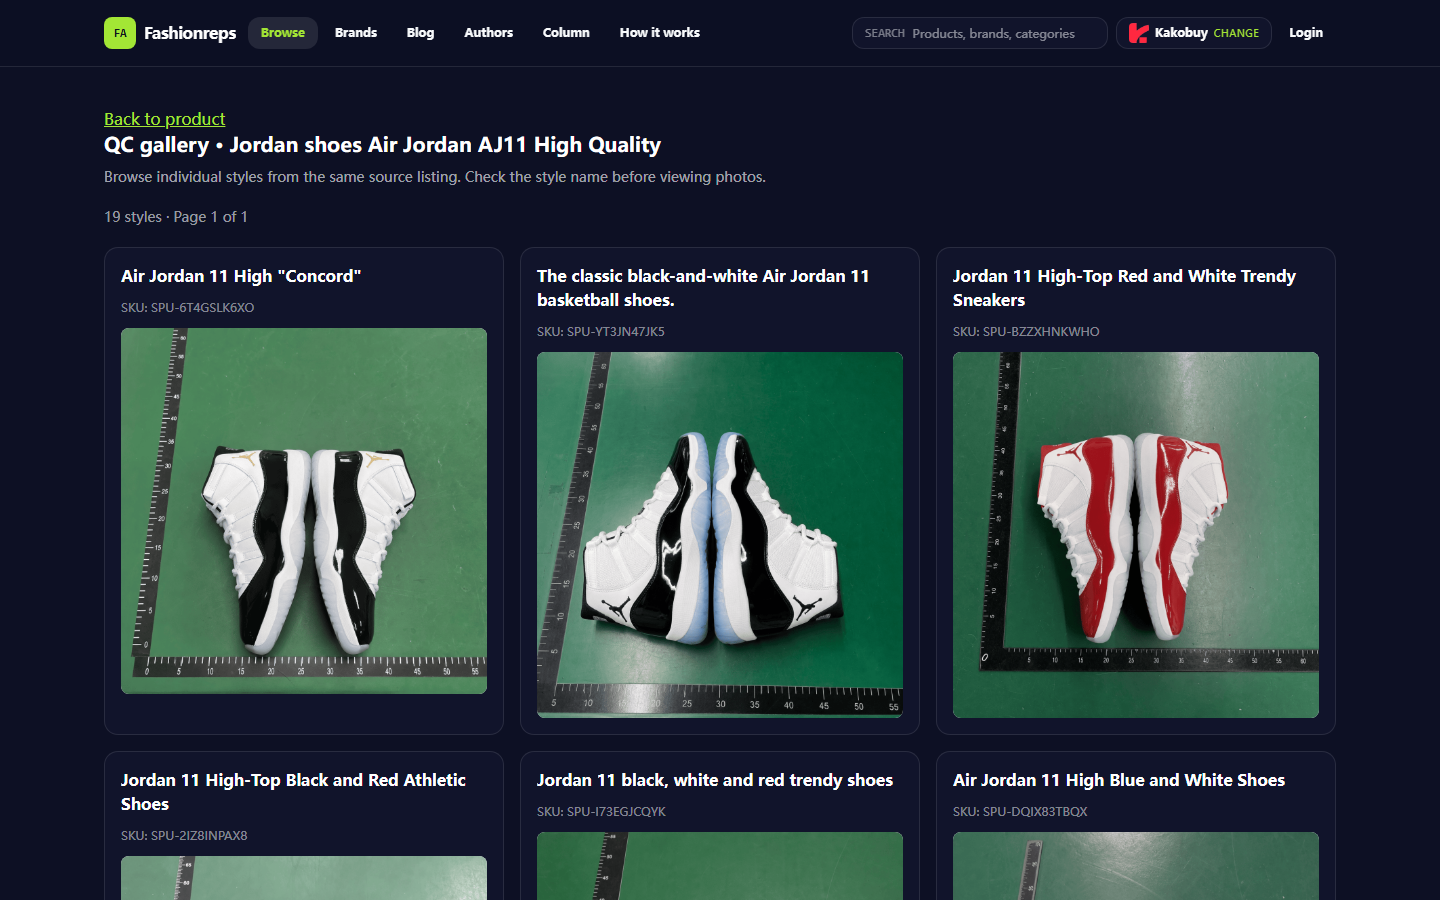Image resolution: width=1440 pixels, height=900 pixels.
Task: Click SKU SPU-6T4GSLK6XO text
Action: coord(188,307)
